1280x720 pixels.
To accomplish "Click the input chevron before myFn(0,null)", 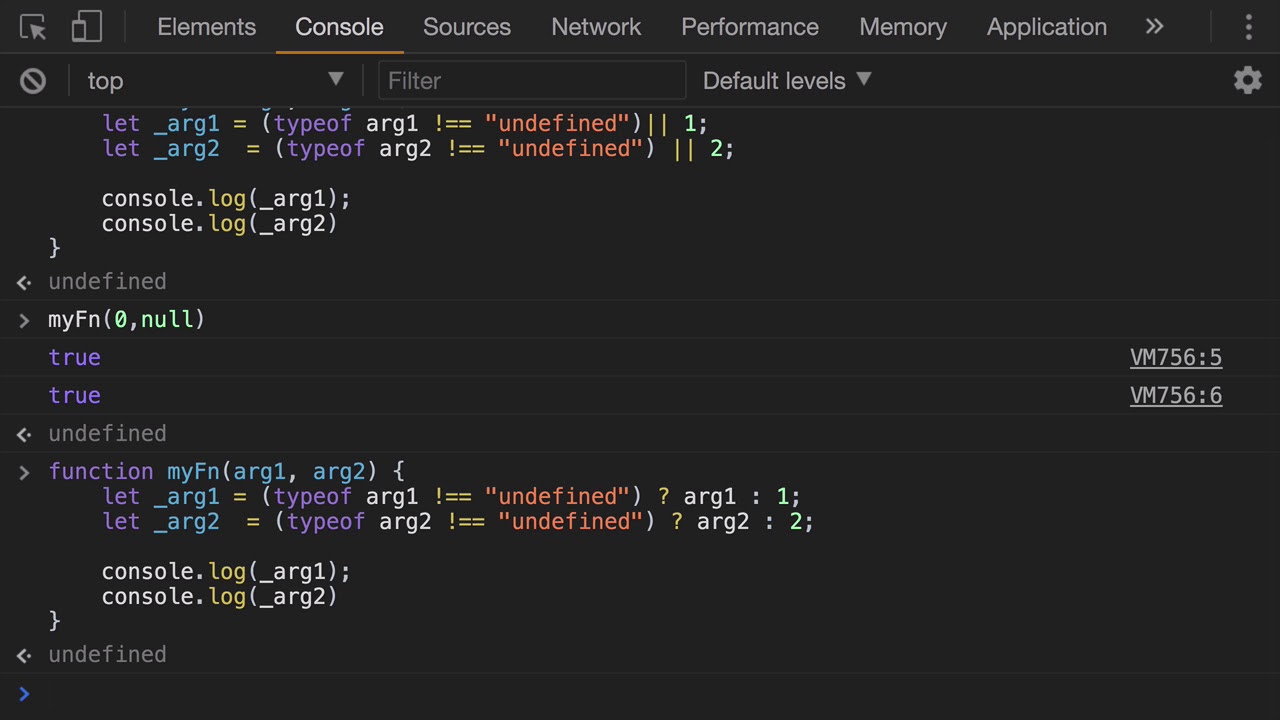I will pyautogui.click(x=24, y=320).
